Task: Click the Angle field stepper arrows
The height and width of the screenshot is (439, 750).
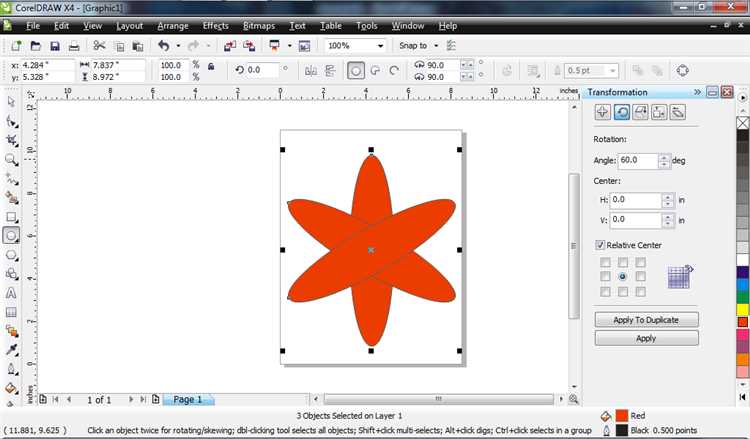Action: pos(663,161)
